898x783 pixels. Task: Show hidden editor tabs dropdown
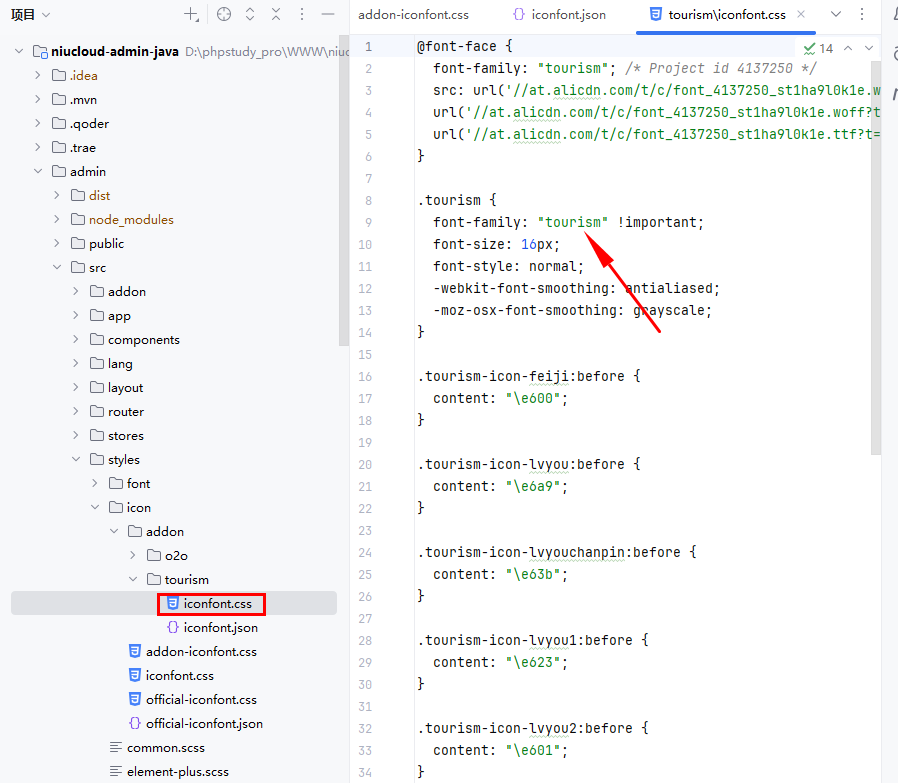point(836,14)
